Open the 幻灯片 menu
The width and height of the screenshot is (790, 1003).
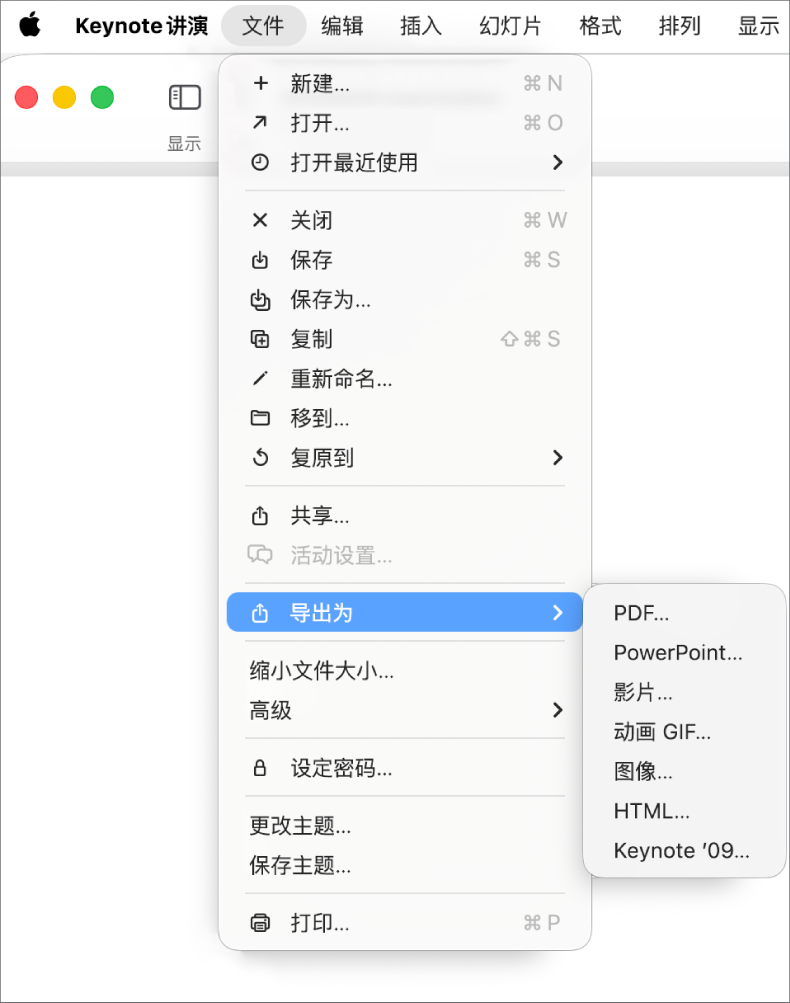tap(508, 26)
